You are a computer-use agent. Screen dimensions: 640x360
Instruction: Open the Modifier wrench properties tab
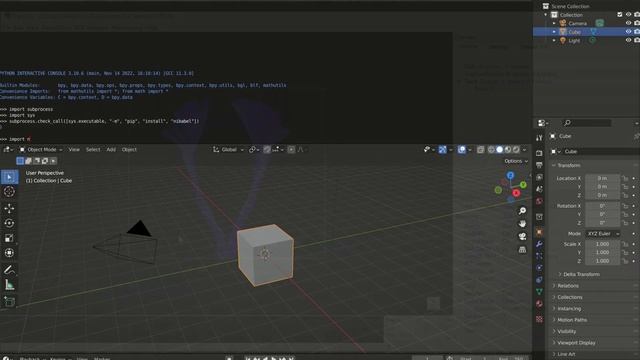[x=539, y=244]
